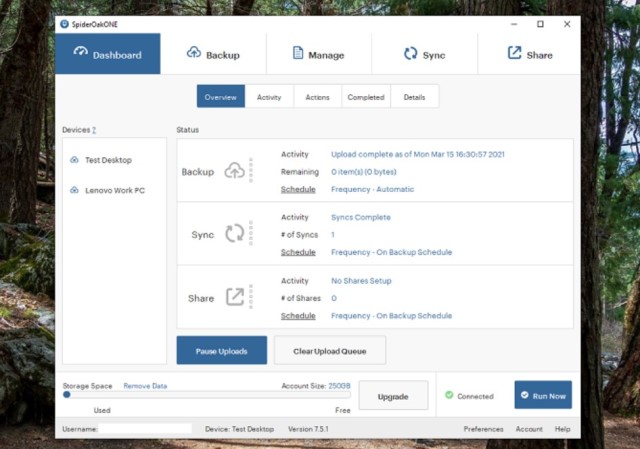Click the 'No Shares Setup' activity text
The height and width of the screenshot is (449, 640).
point(361,281)
